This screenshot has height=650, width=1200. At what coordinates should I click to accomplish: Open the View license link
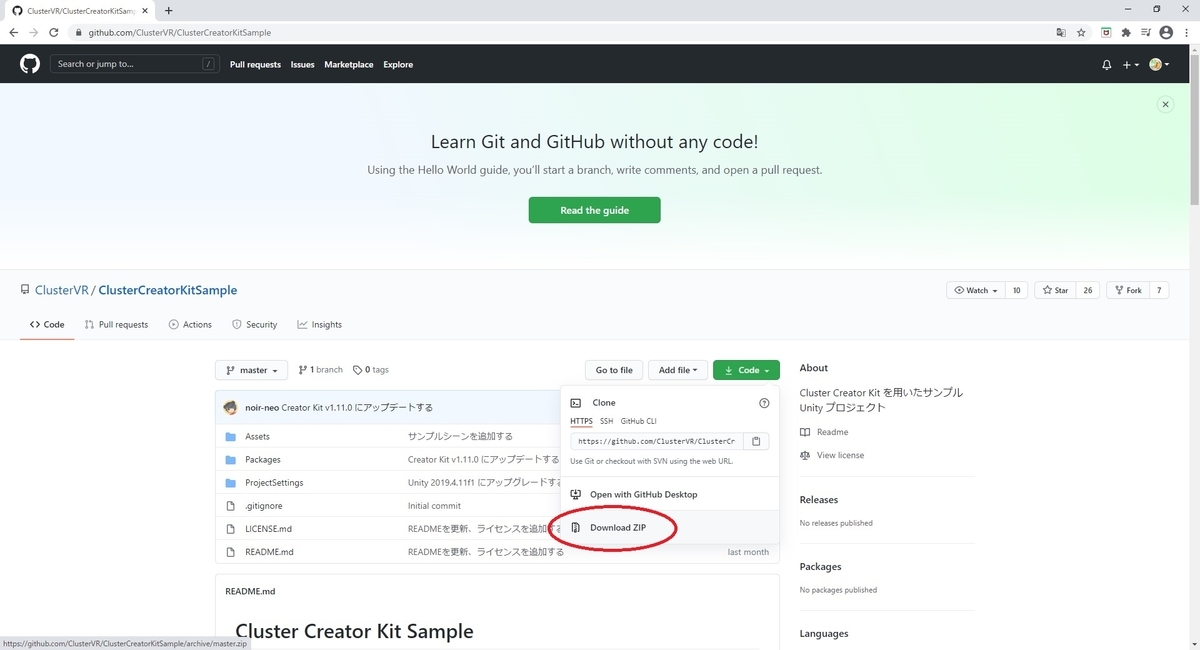coord(832,455)
